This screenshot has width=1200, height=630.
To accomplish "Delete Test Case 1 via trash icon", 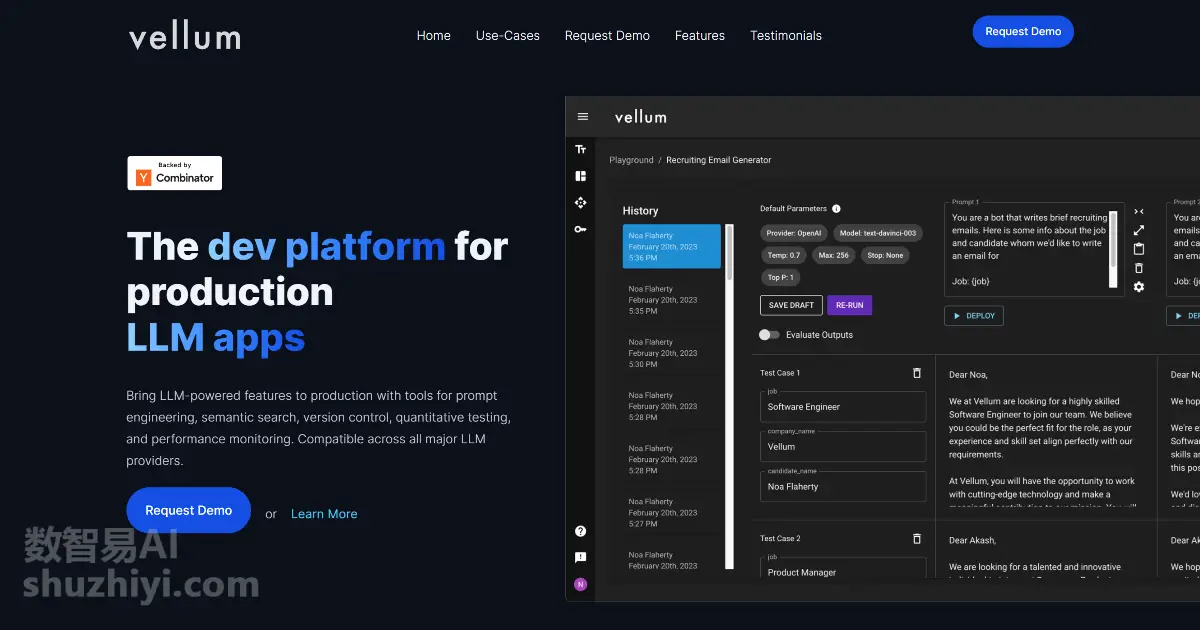I will [917, 373].
